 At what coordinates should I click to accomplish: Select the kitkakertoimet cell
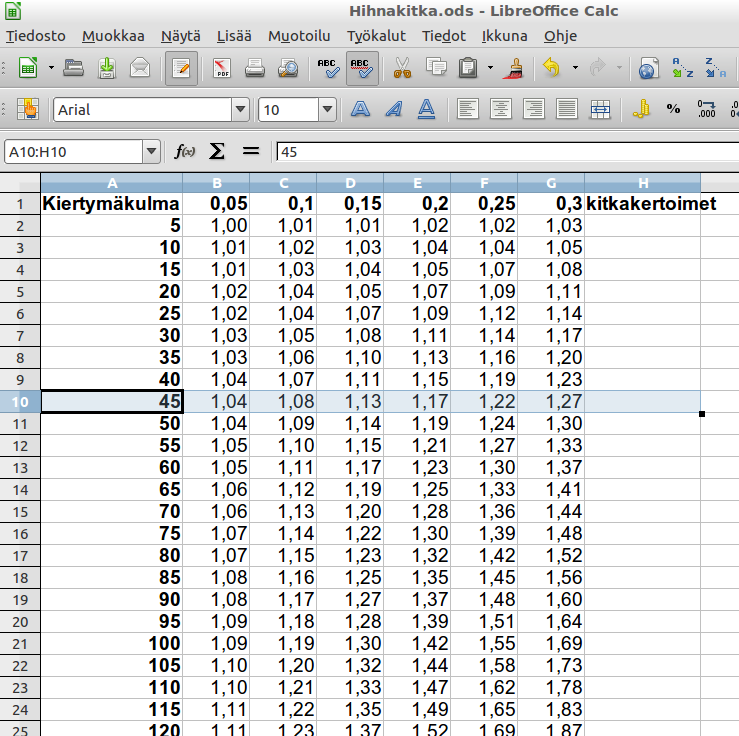click(x=642, y=204)
